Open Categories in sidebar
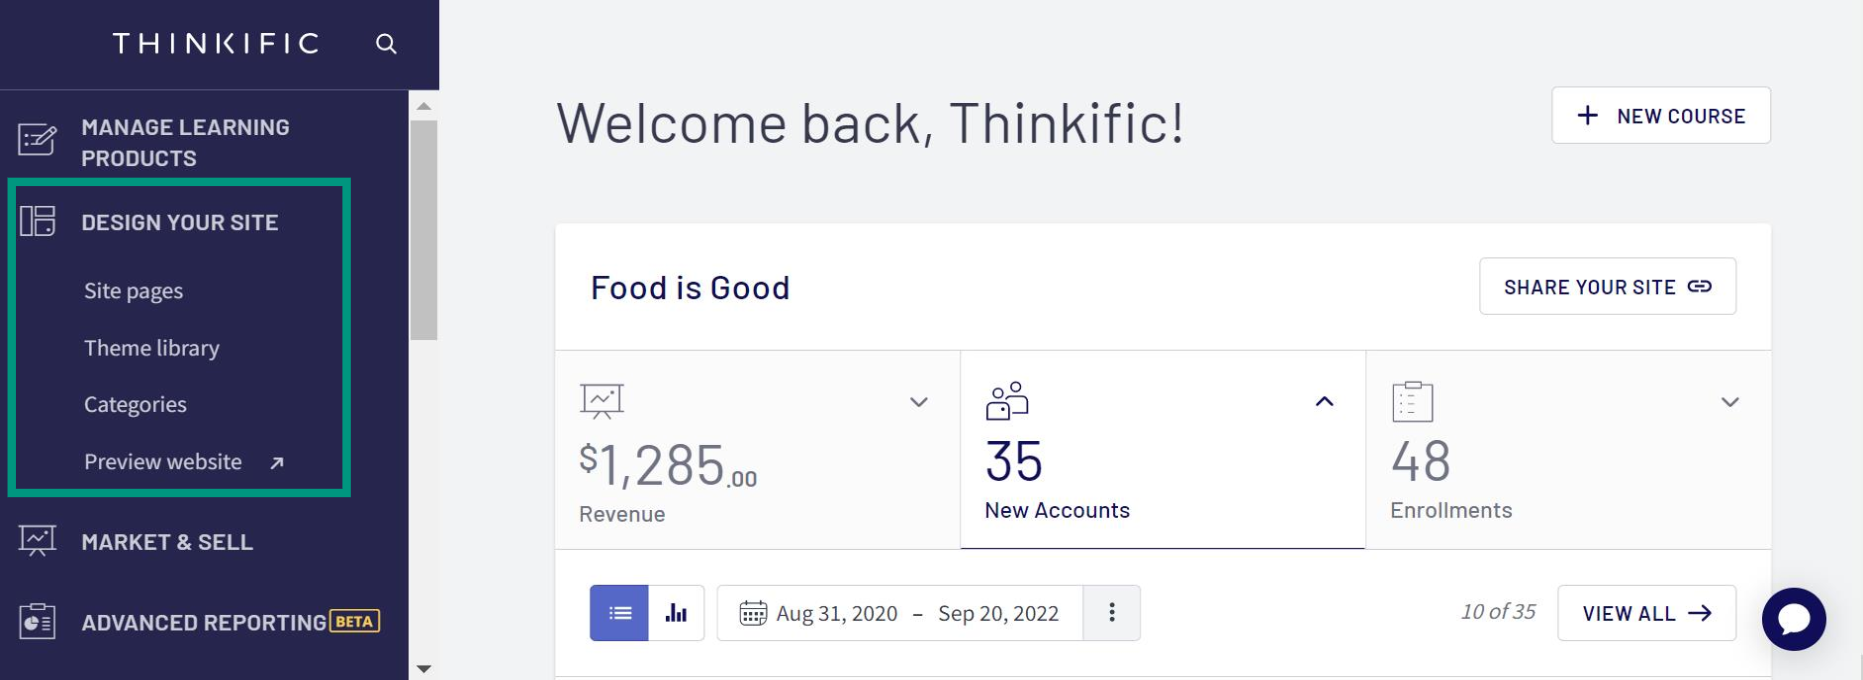1863x680 pixels. click(x=135, y=404)
